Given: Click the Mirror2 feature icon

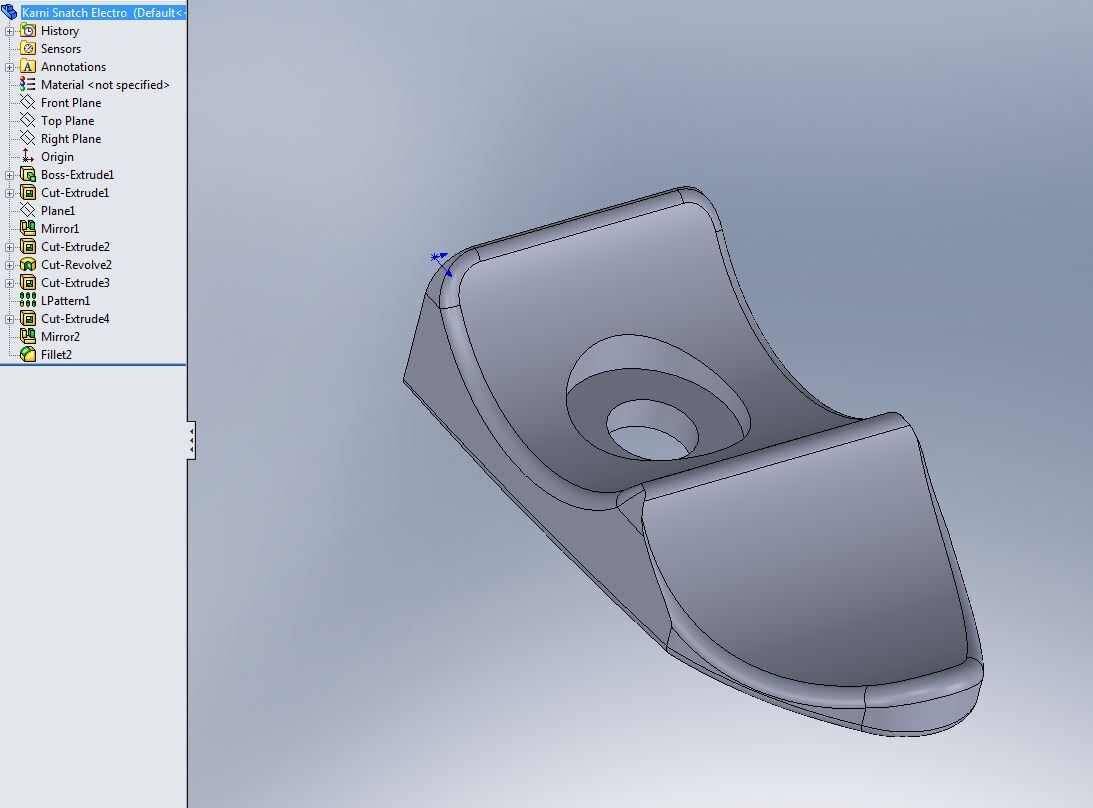Looking at the screenshot, I should [x=28, y=336].
